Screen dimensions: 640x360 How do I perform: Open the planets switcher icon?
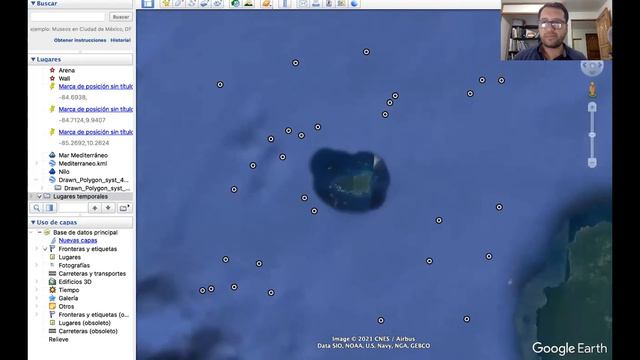click(x=266, y=3)
